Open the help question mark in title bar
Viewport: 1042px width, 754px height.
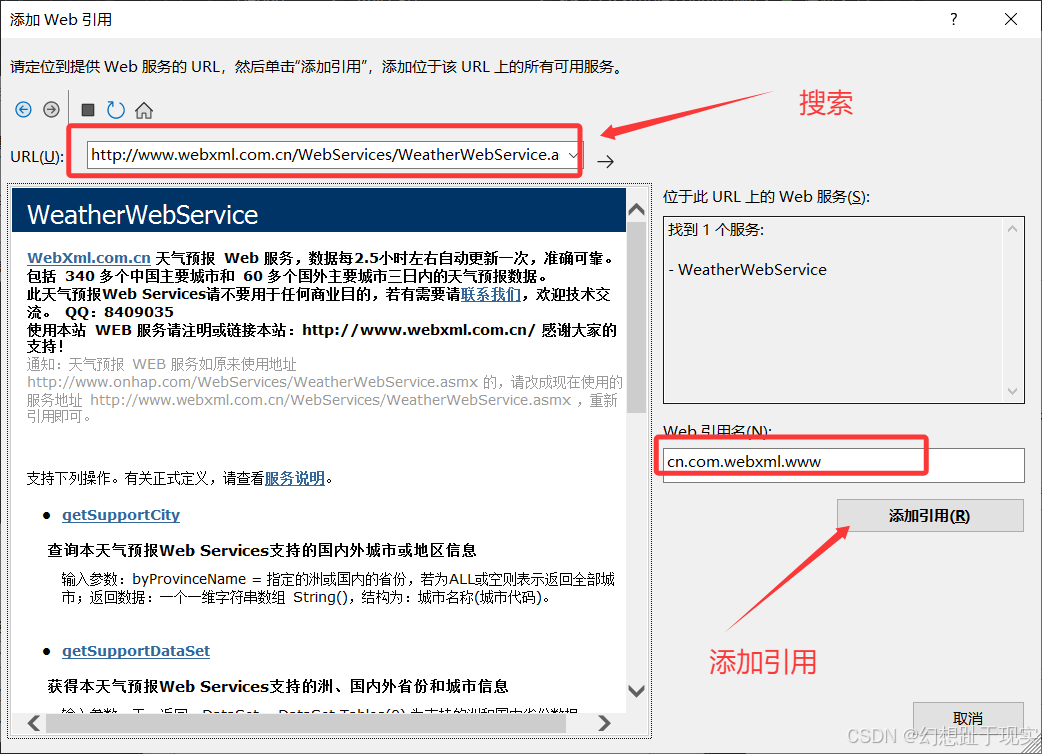(954, 19)
